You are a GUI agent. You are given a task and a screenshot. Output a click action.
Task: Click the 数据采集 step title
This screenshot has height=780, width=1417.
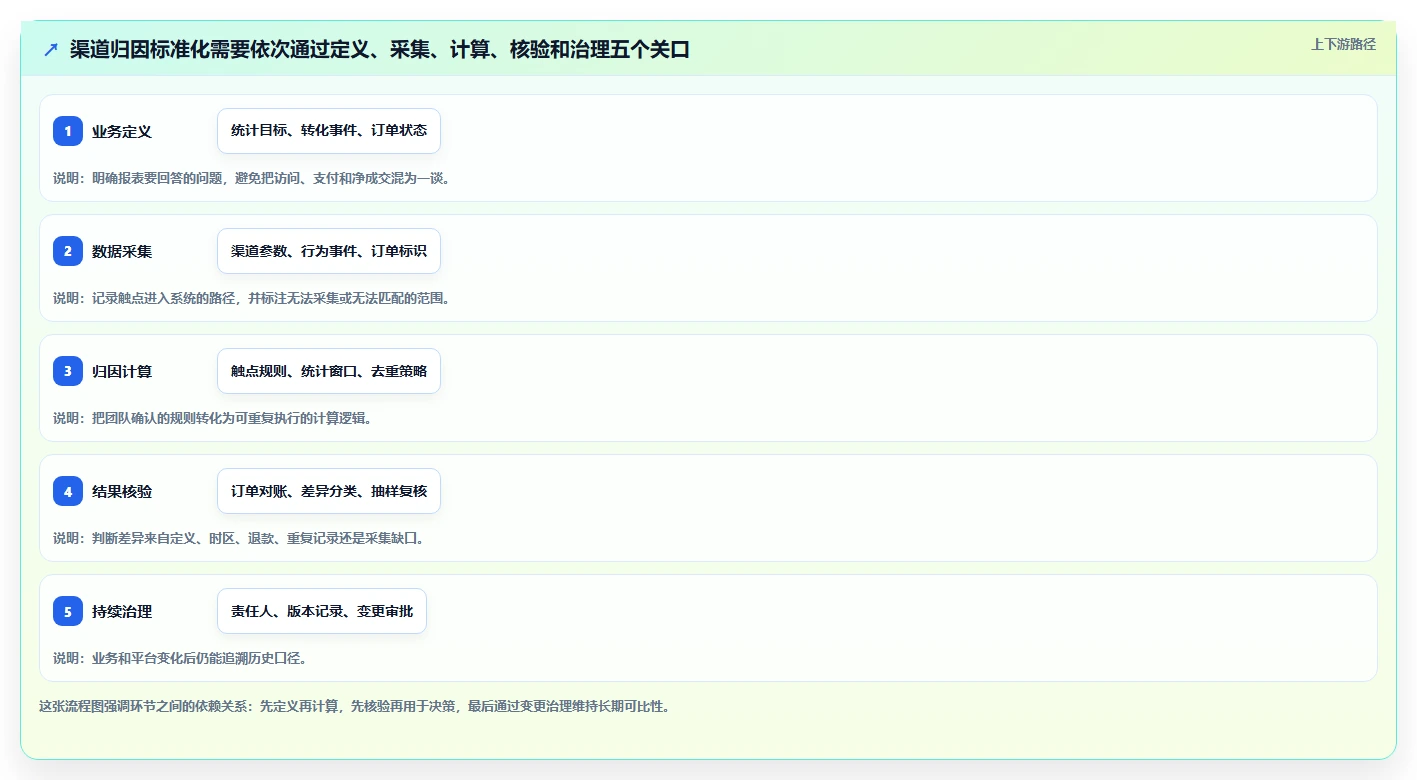(x=122, y=251)
